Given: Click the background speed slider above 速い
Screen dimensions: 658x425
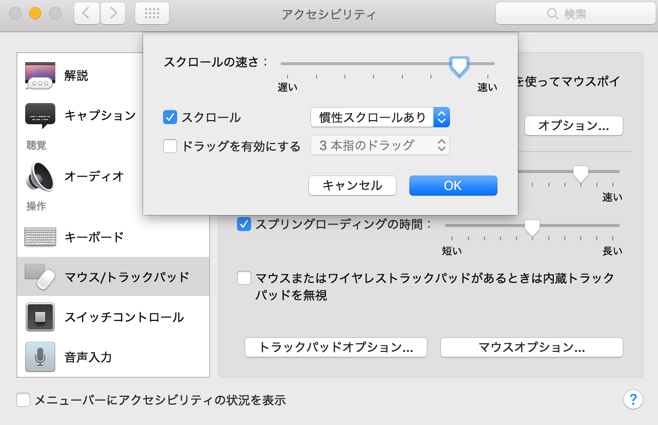Looking at the screenshot, I should (581, 174).
